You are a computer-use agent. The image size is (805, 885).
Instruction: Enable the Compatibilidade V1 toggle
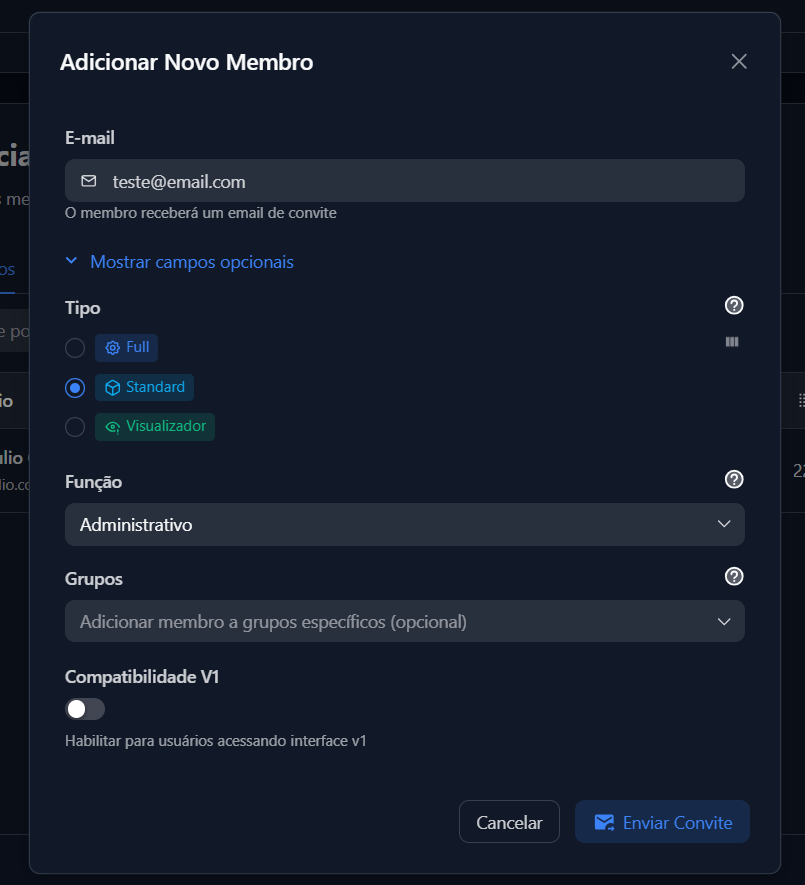coord(85,709)
